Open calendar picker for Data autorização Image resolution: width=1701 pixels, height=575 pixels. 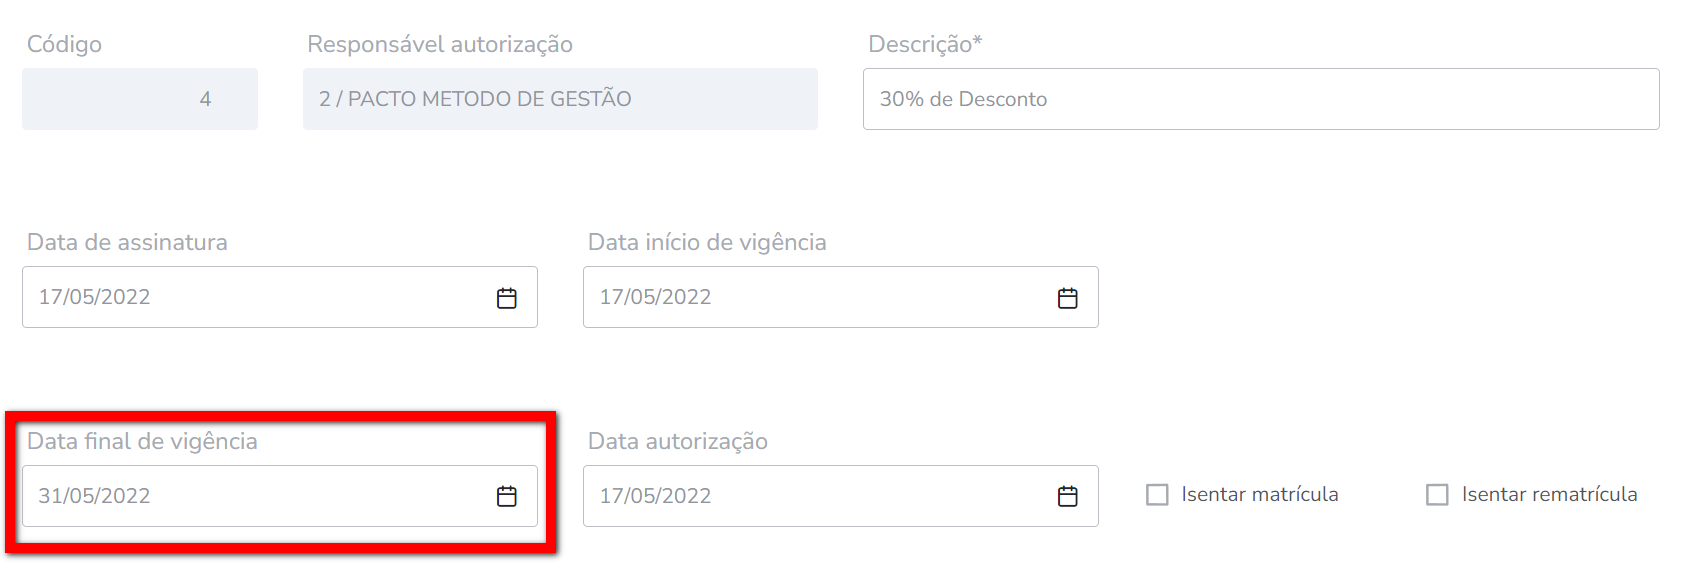[x=1068, y=496]
